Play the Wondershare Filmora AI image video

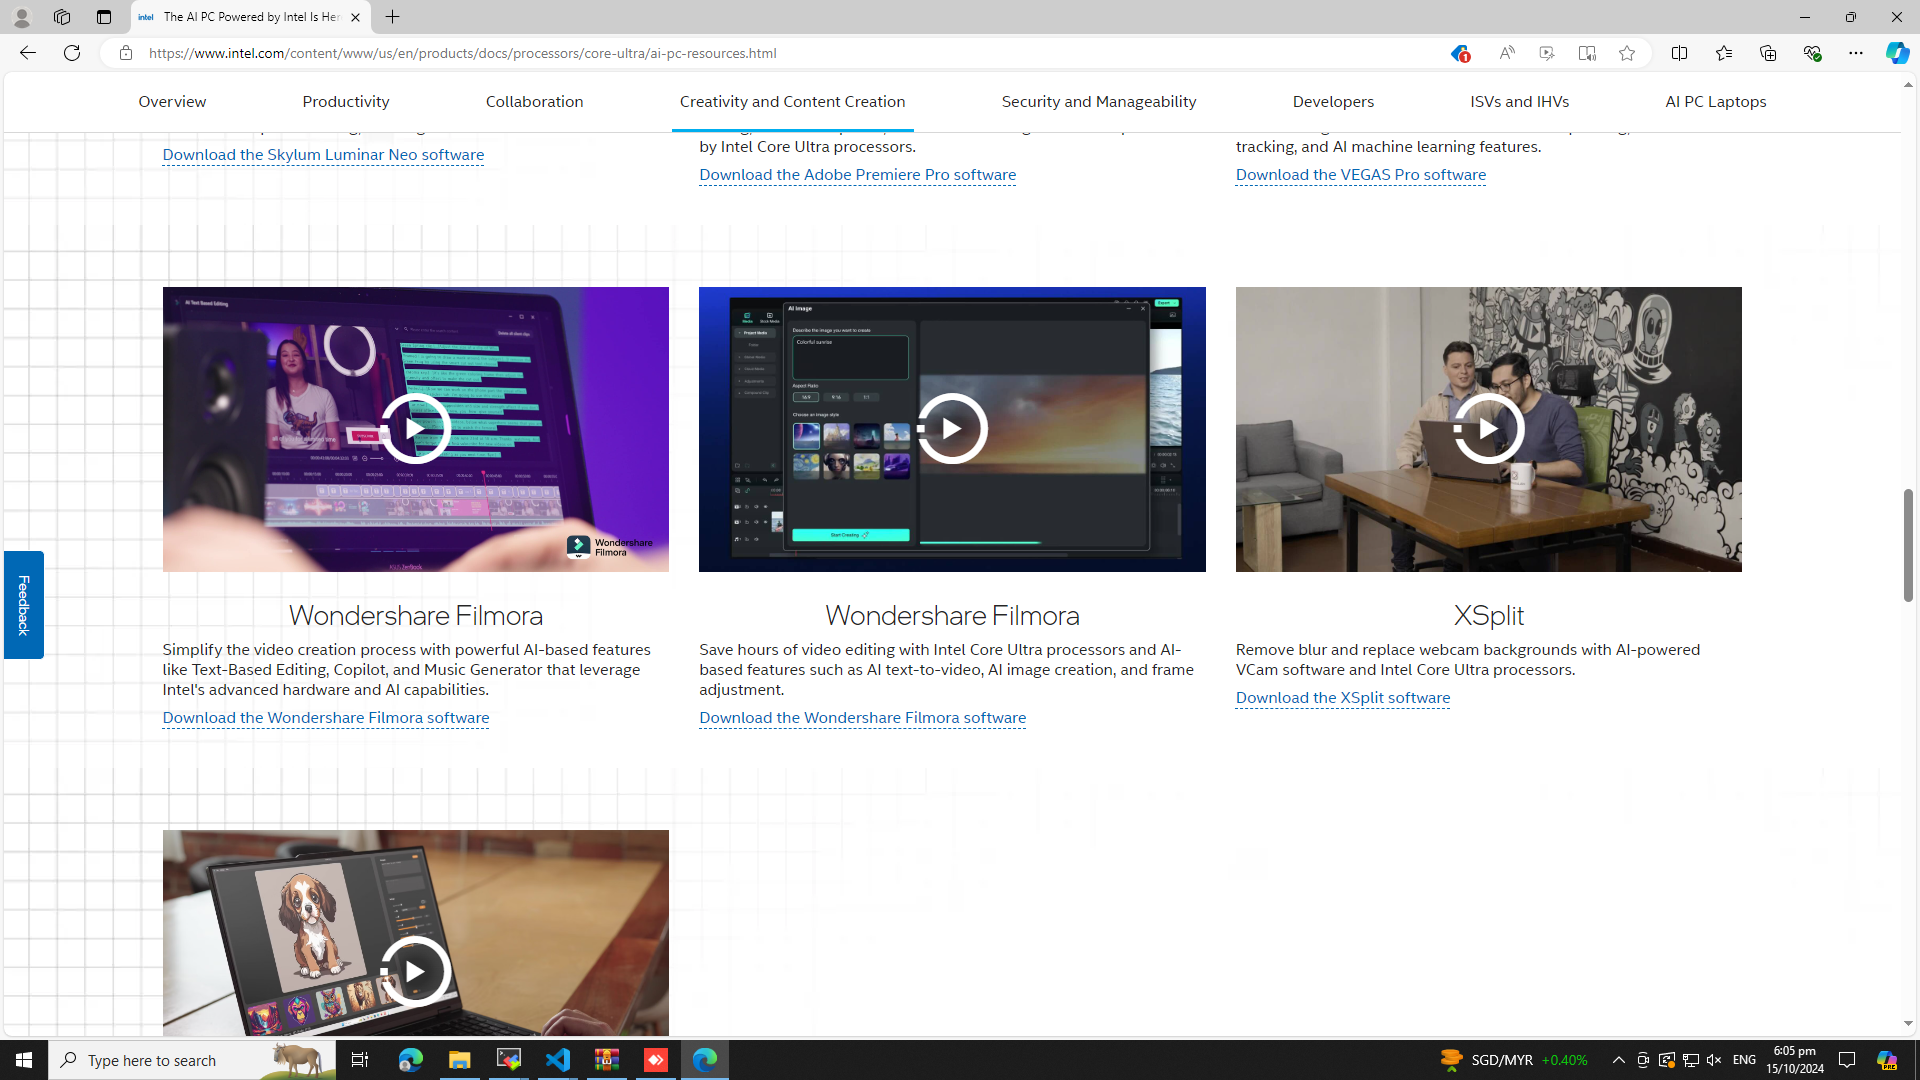click(x=952, y=429)
